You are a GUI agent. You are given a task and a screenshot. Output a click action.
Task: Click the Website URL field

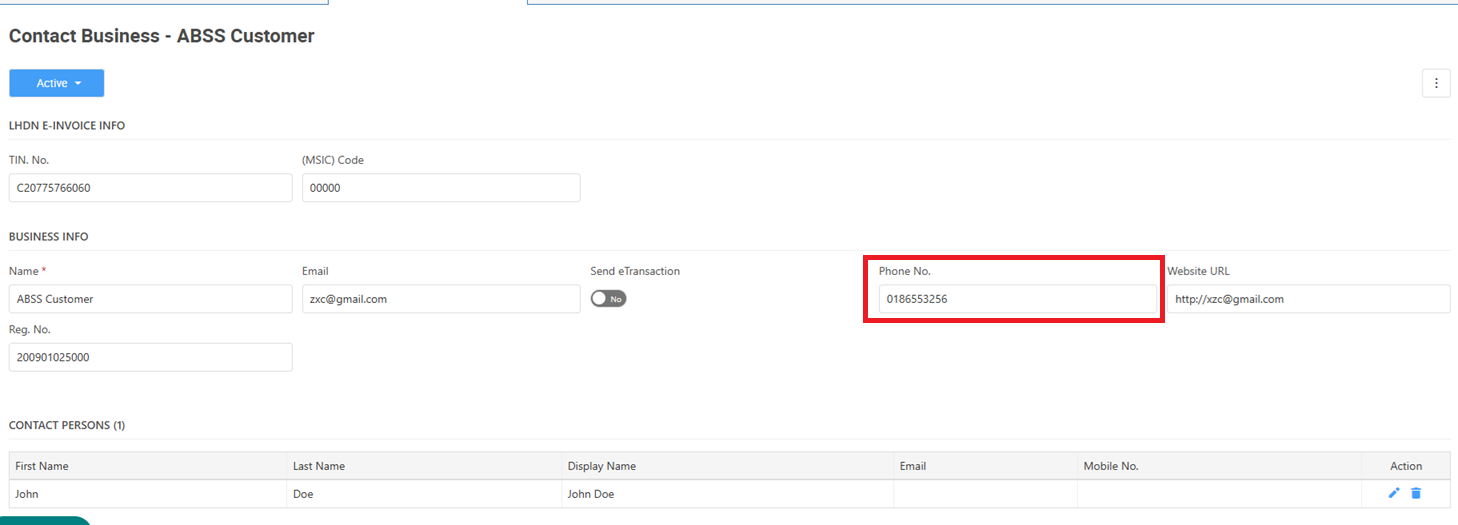click(1309, 299)
